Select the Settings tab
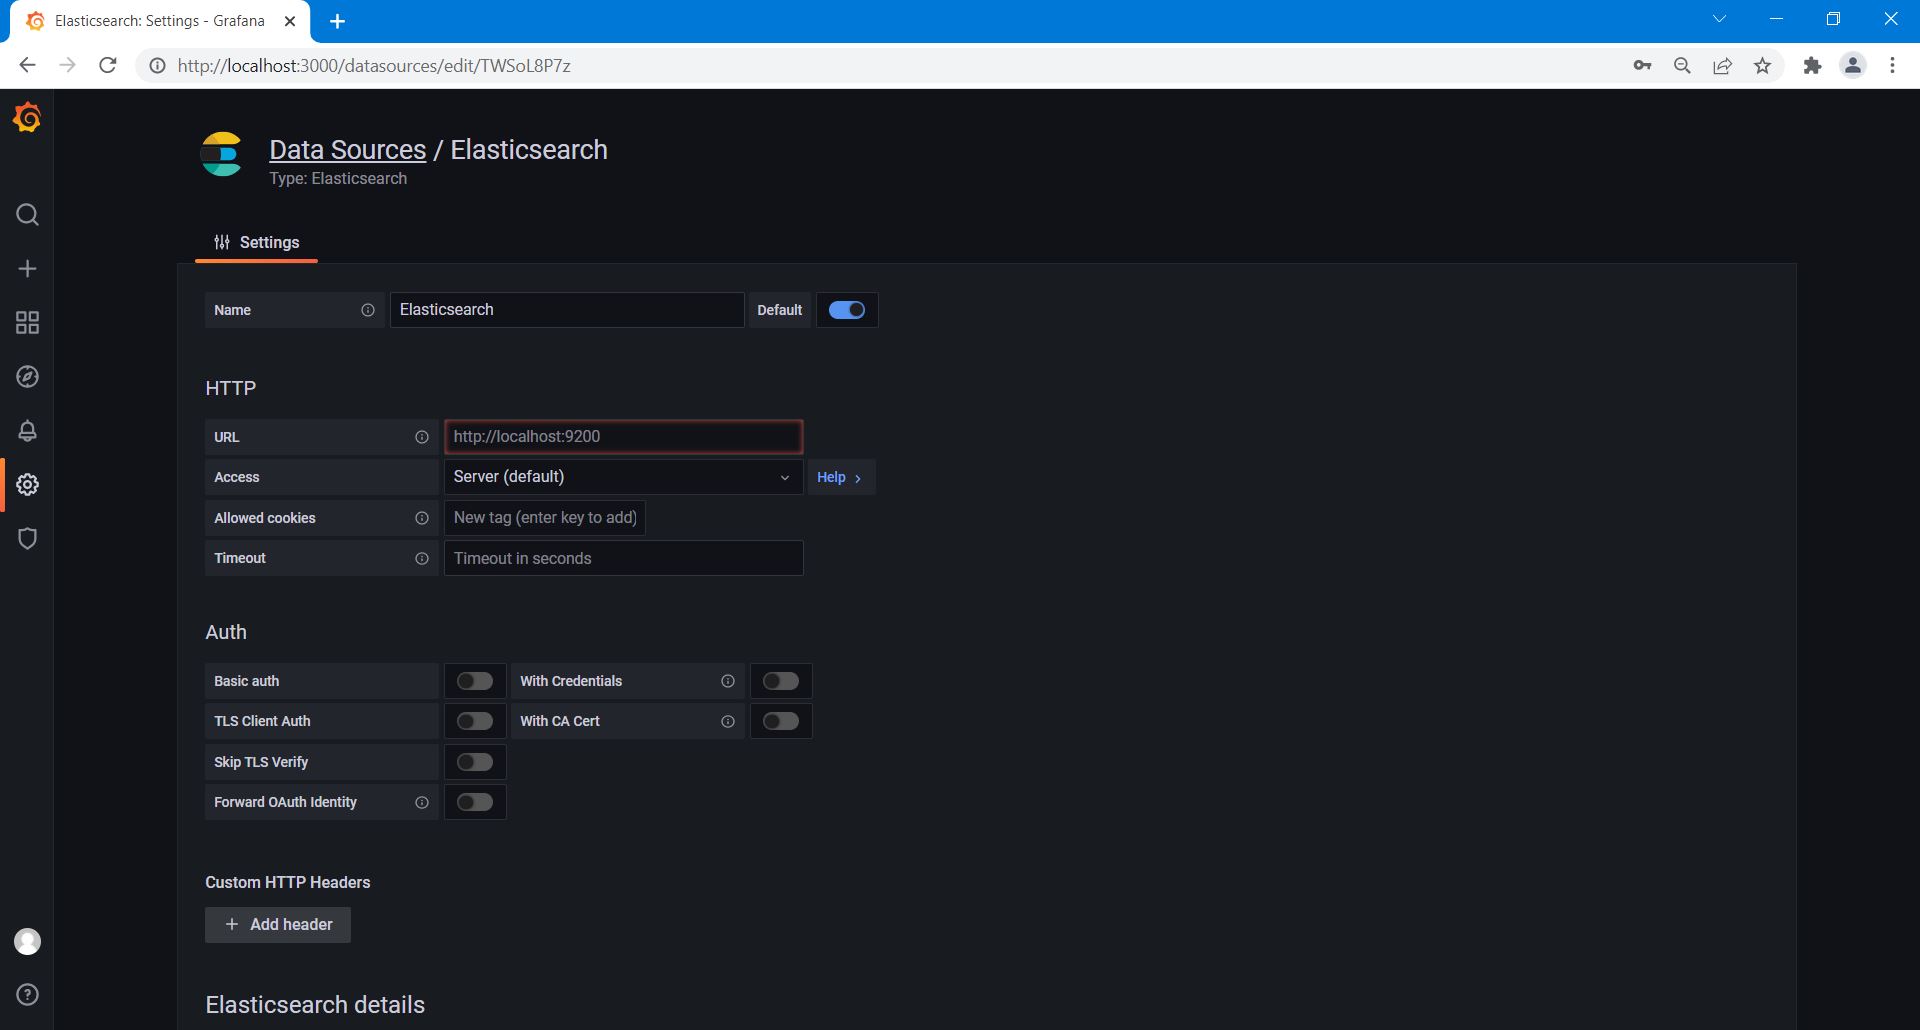The width and height of the screenshot is (1920, 1030). [257, 242]
